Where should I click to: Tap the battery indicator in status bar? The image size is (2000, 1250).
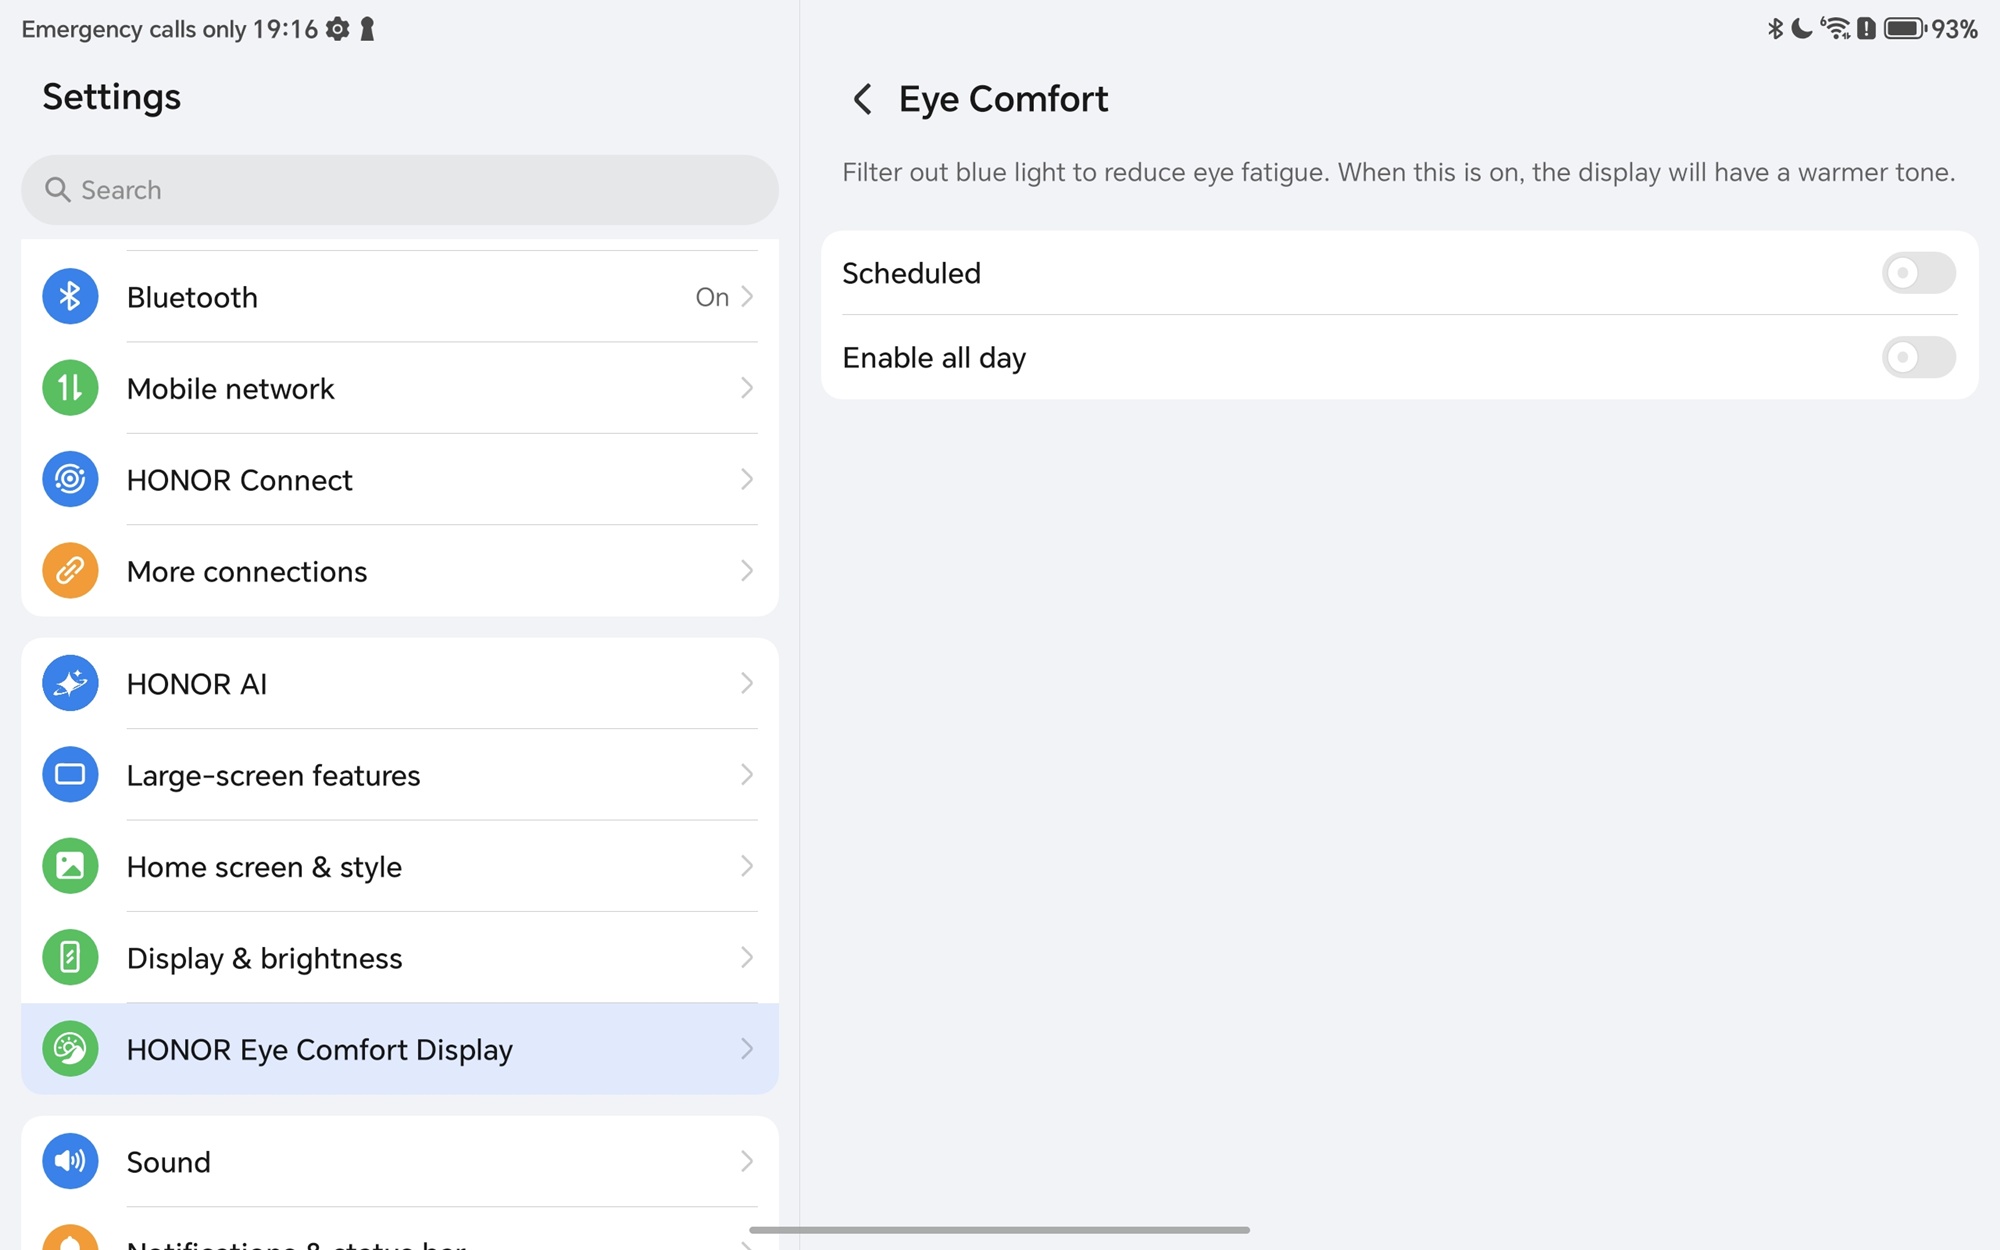(1905, 29)
